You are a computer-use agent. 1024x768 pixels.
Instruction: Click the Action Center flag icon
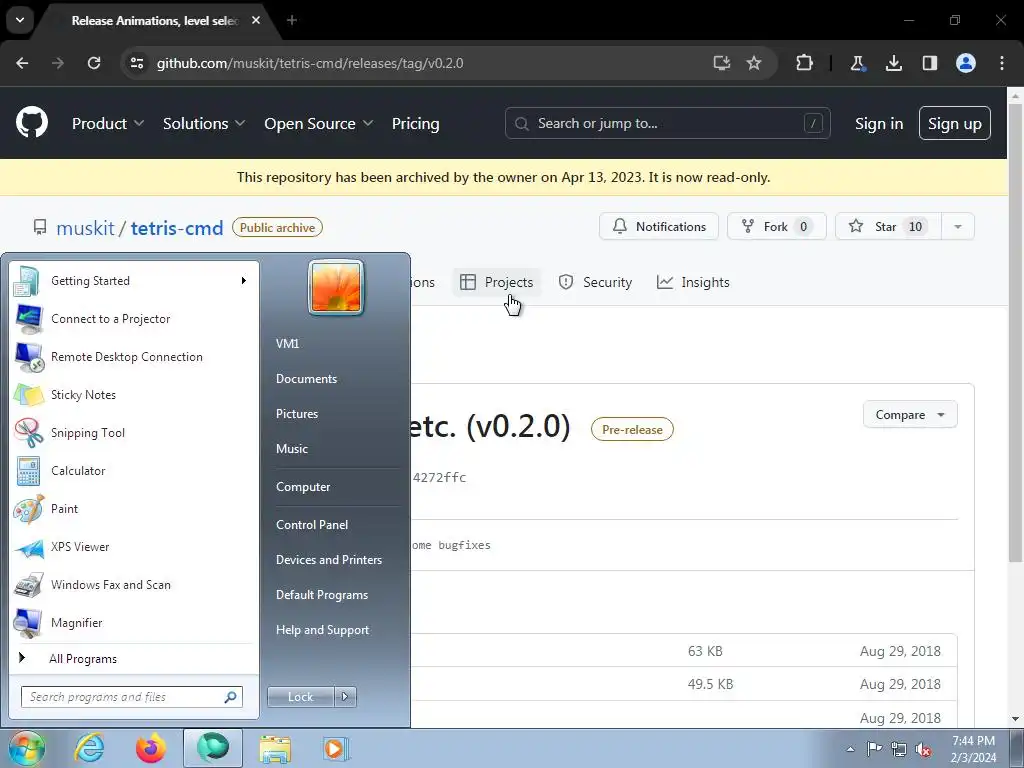pyautogui.click(x=874, y=749)
